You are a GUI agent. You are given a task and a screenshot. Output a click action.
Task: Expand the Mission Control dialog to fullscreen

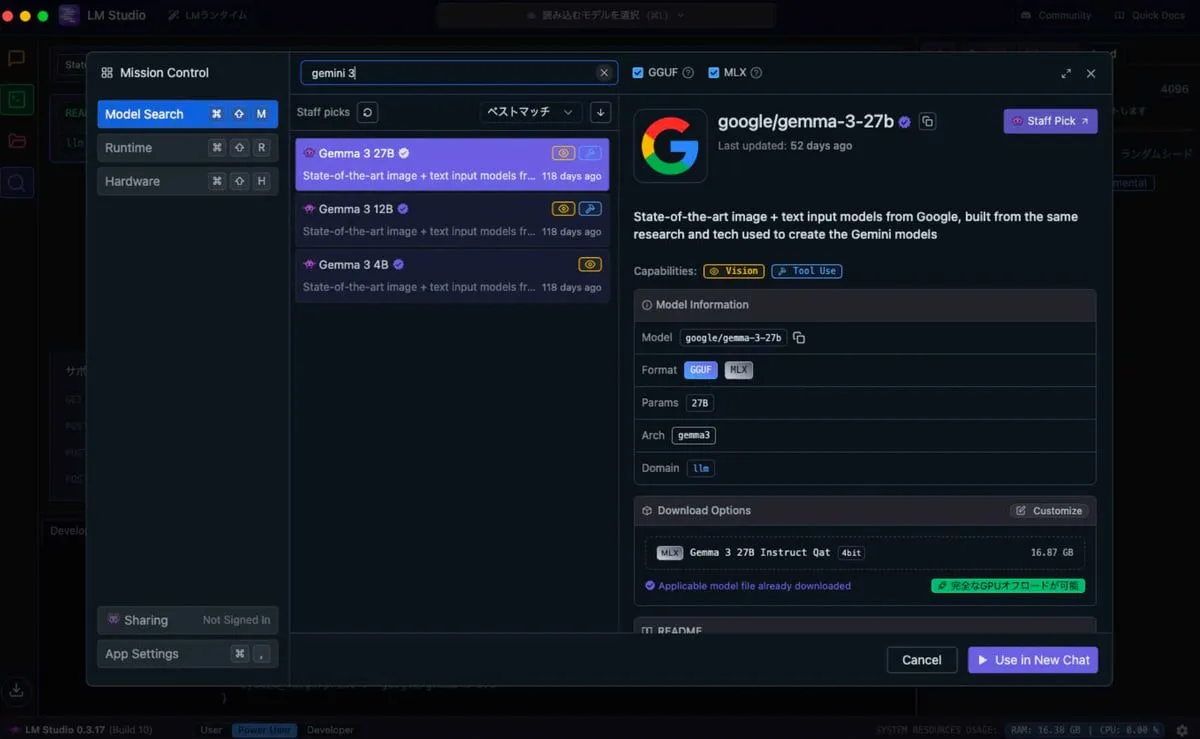click(x=1066, y=73)
